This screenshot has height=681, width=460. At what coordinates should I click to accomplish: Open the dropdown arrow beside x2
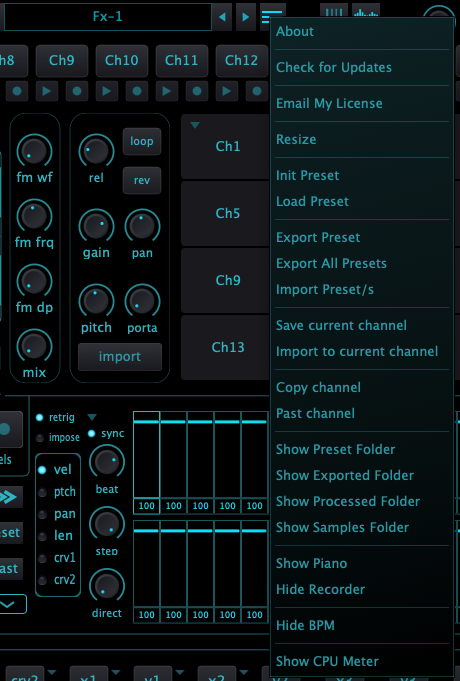244,673
